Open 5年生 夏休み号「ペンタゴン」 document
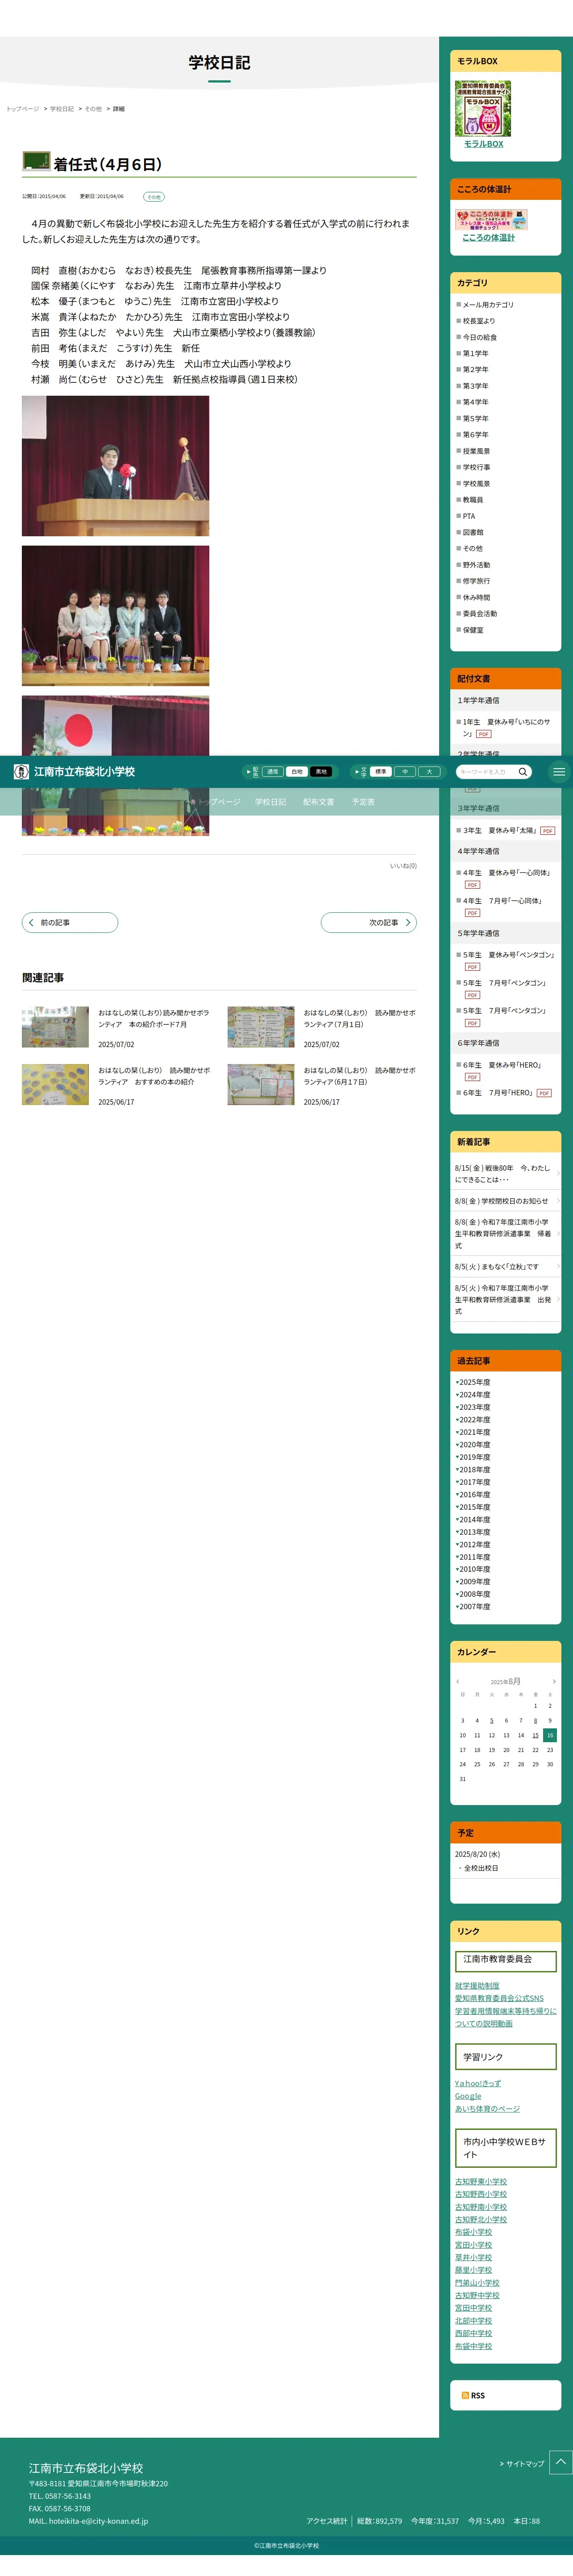This screenshot has height=2576, width=573. coord(508,955)
